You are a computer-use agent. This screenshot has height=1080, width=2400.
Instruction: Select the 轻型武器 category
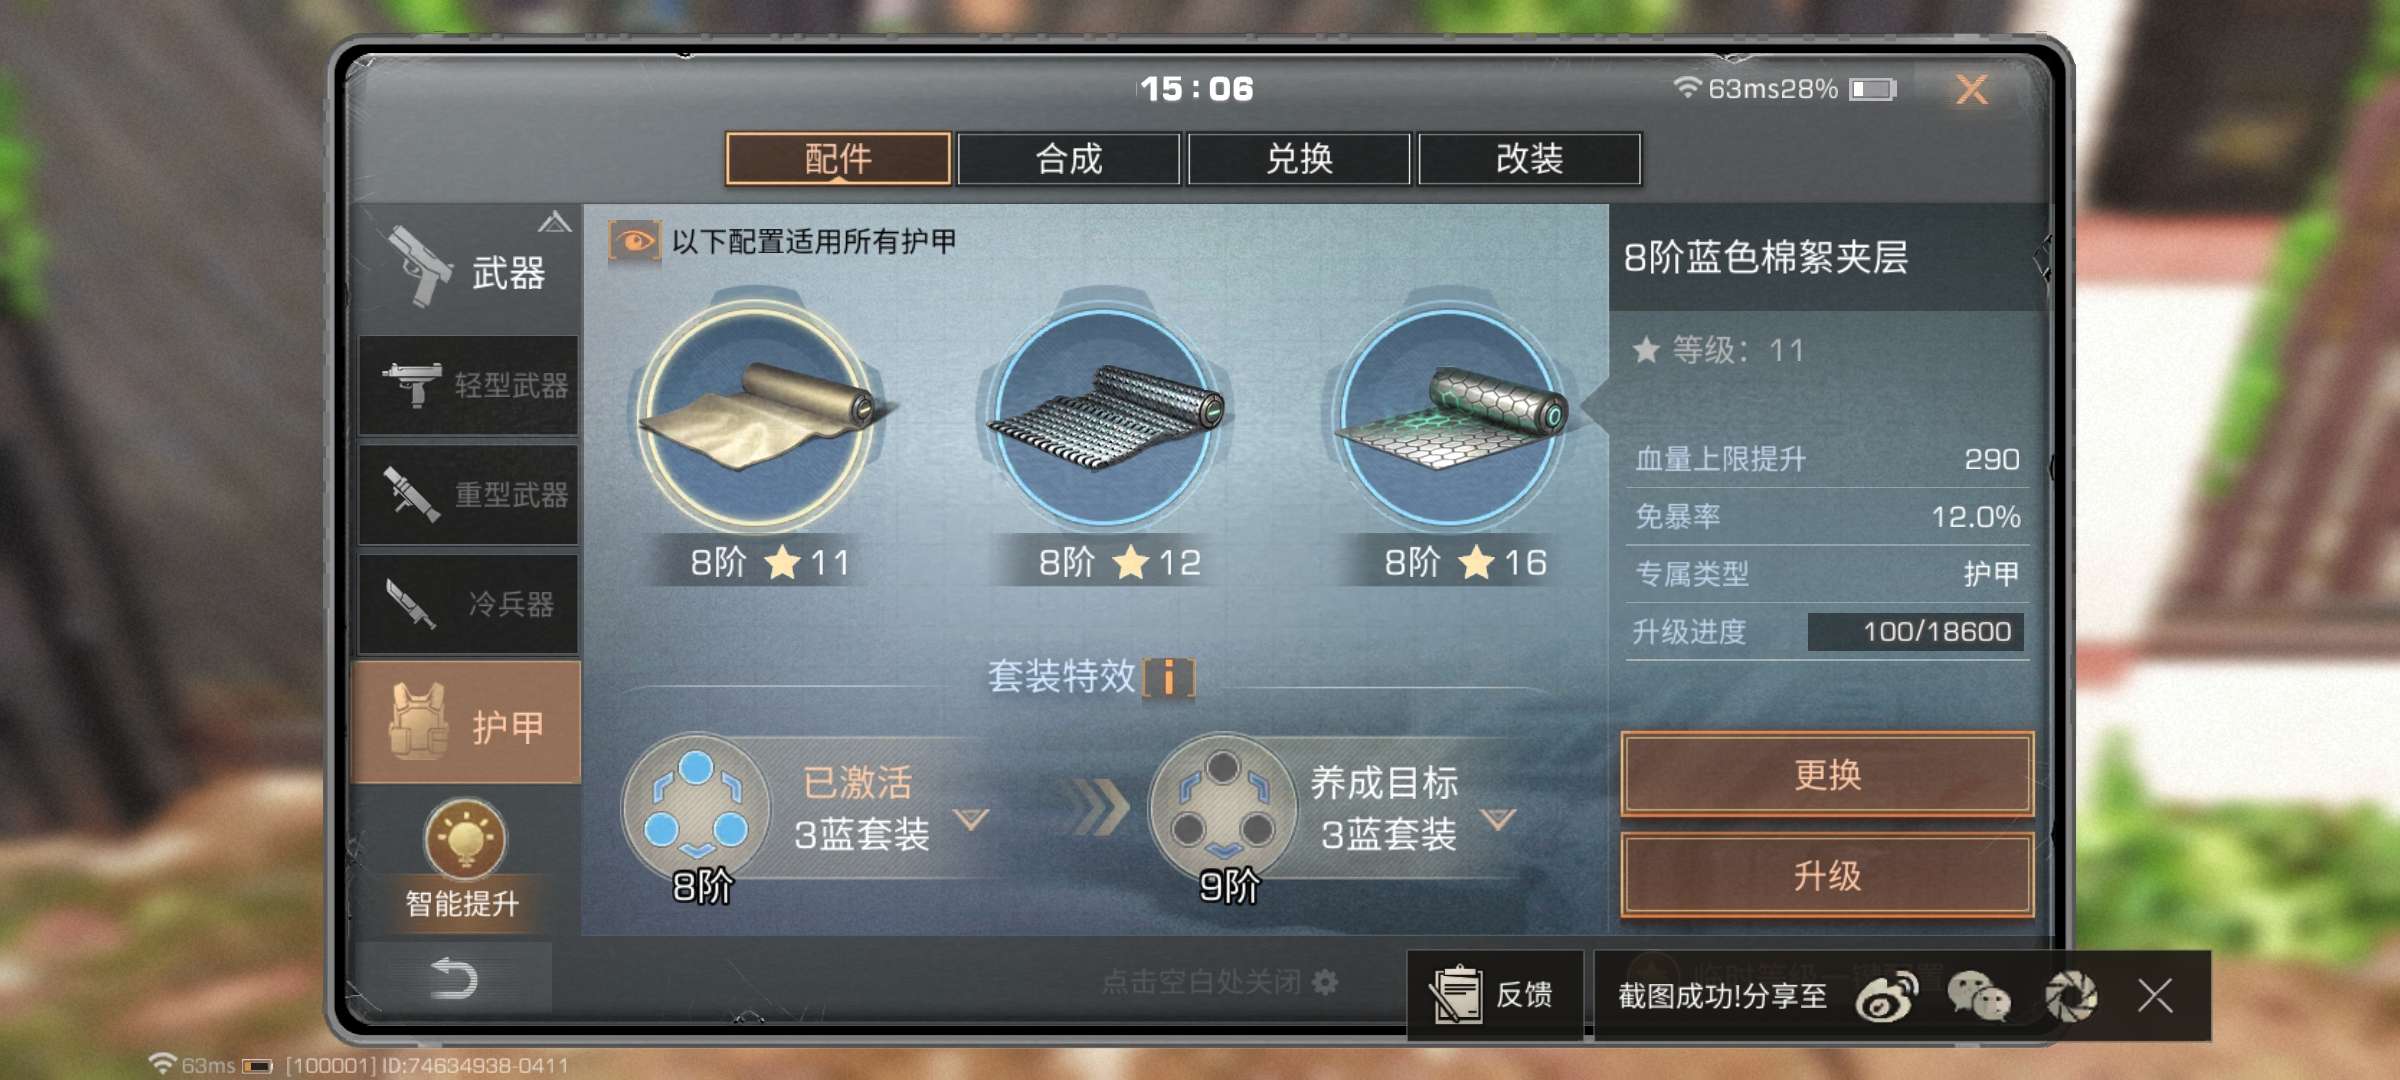tap(469, 385)
